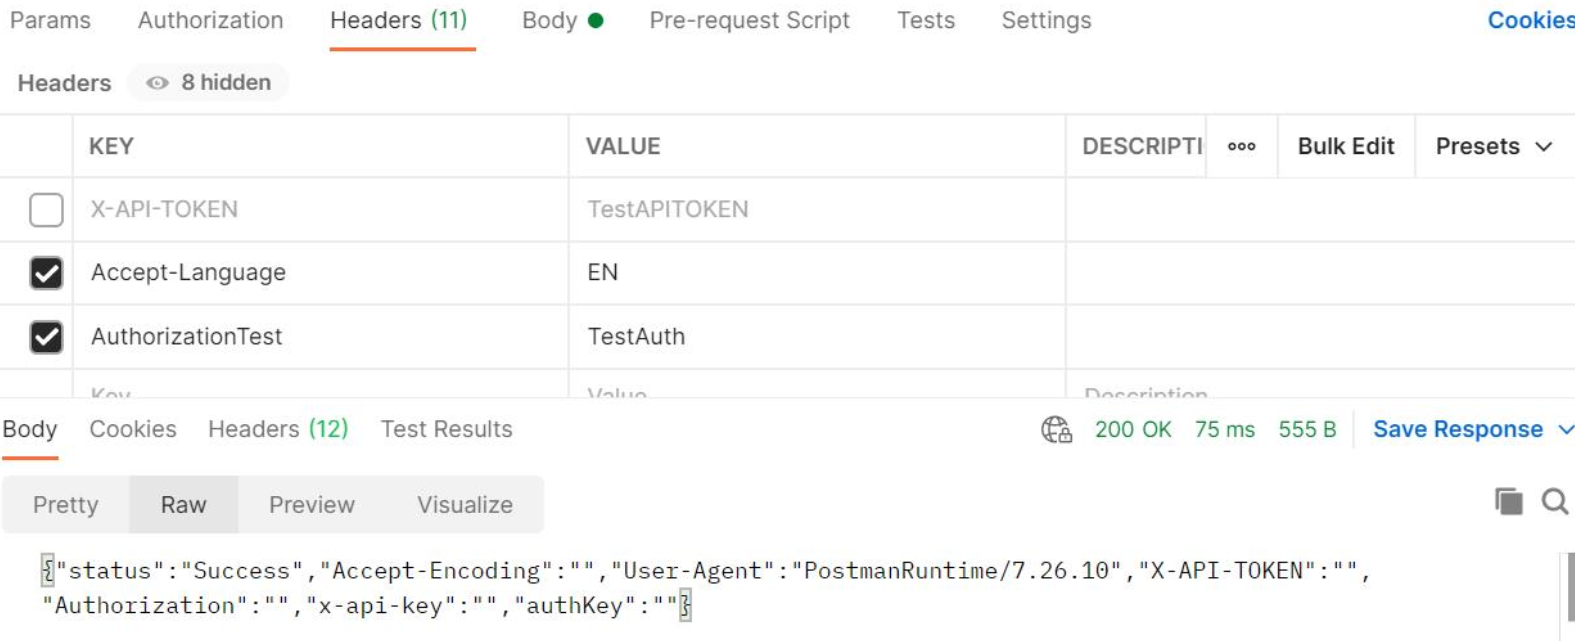Open the Tests tab
The width and height of the screenshot is (1575, 641).
pos(925,20)
